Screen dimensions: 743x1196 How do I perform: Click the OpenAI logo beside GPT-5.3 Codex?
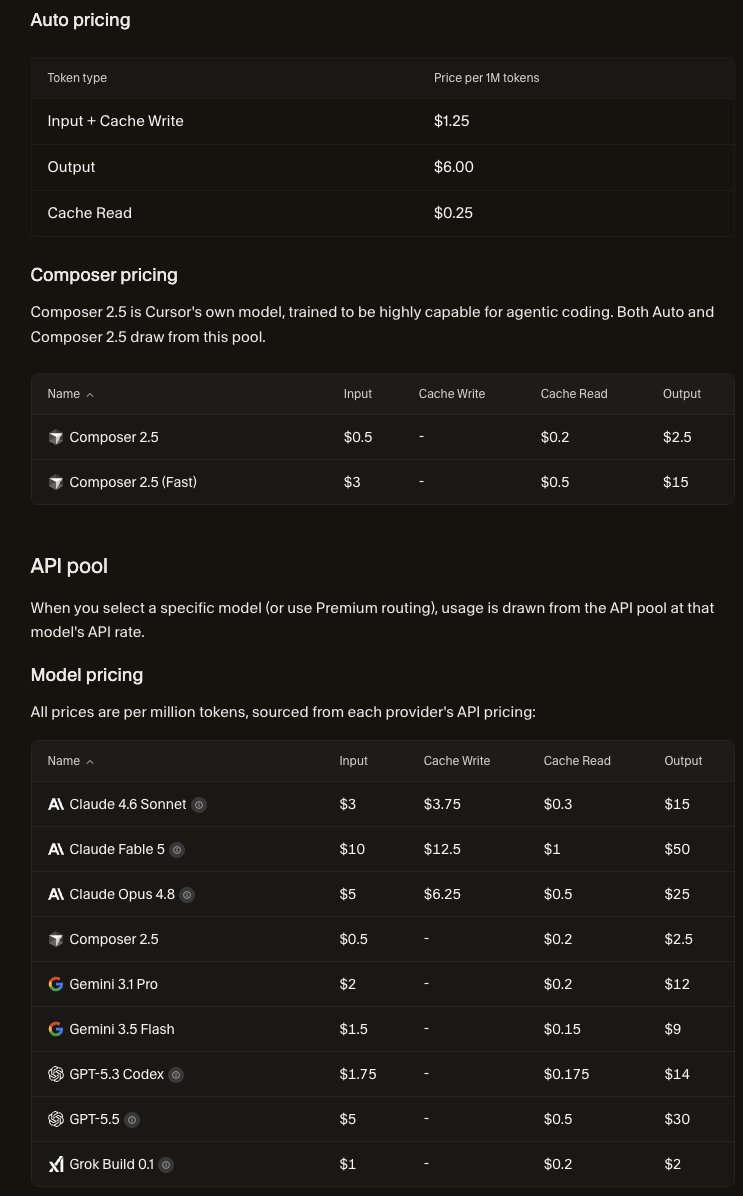point(56,1074)
